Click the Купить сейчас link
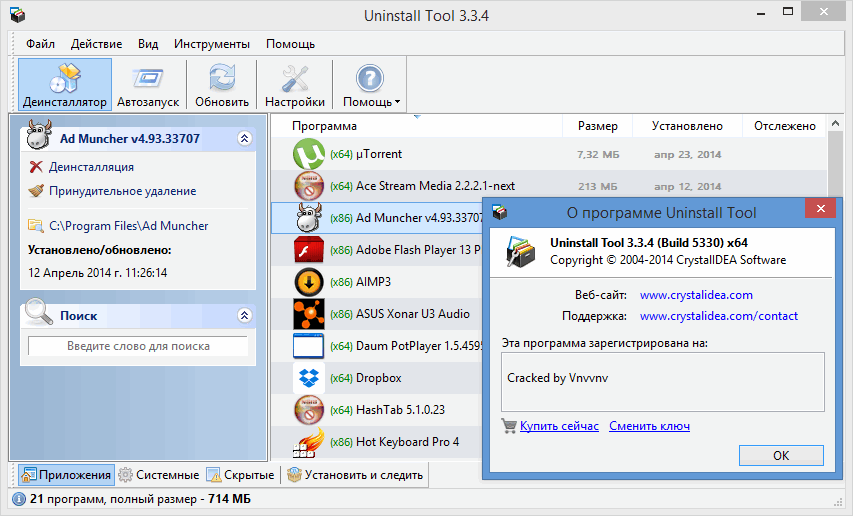Screen dimensions: 853x516 coord(559,426)
